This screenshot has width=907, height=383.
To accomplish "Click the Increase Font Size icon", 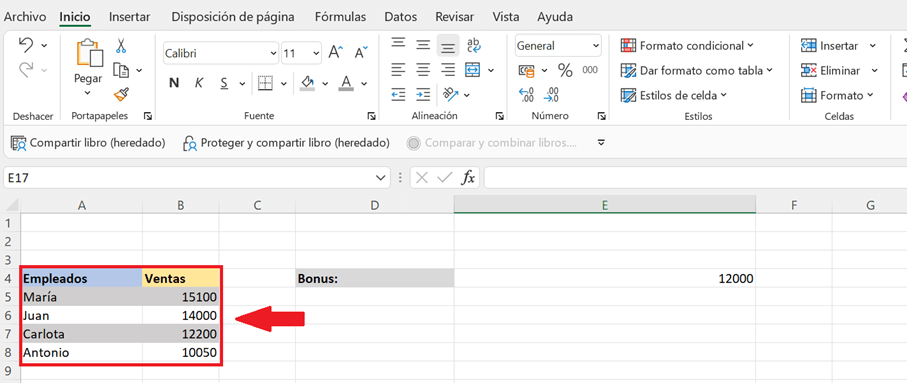I will coord(335,53).
